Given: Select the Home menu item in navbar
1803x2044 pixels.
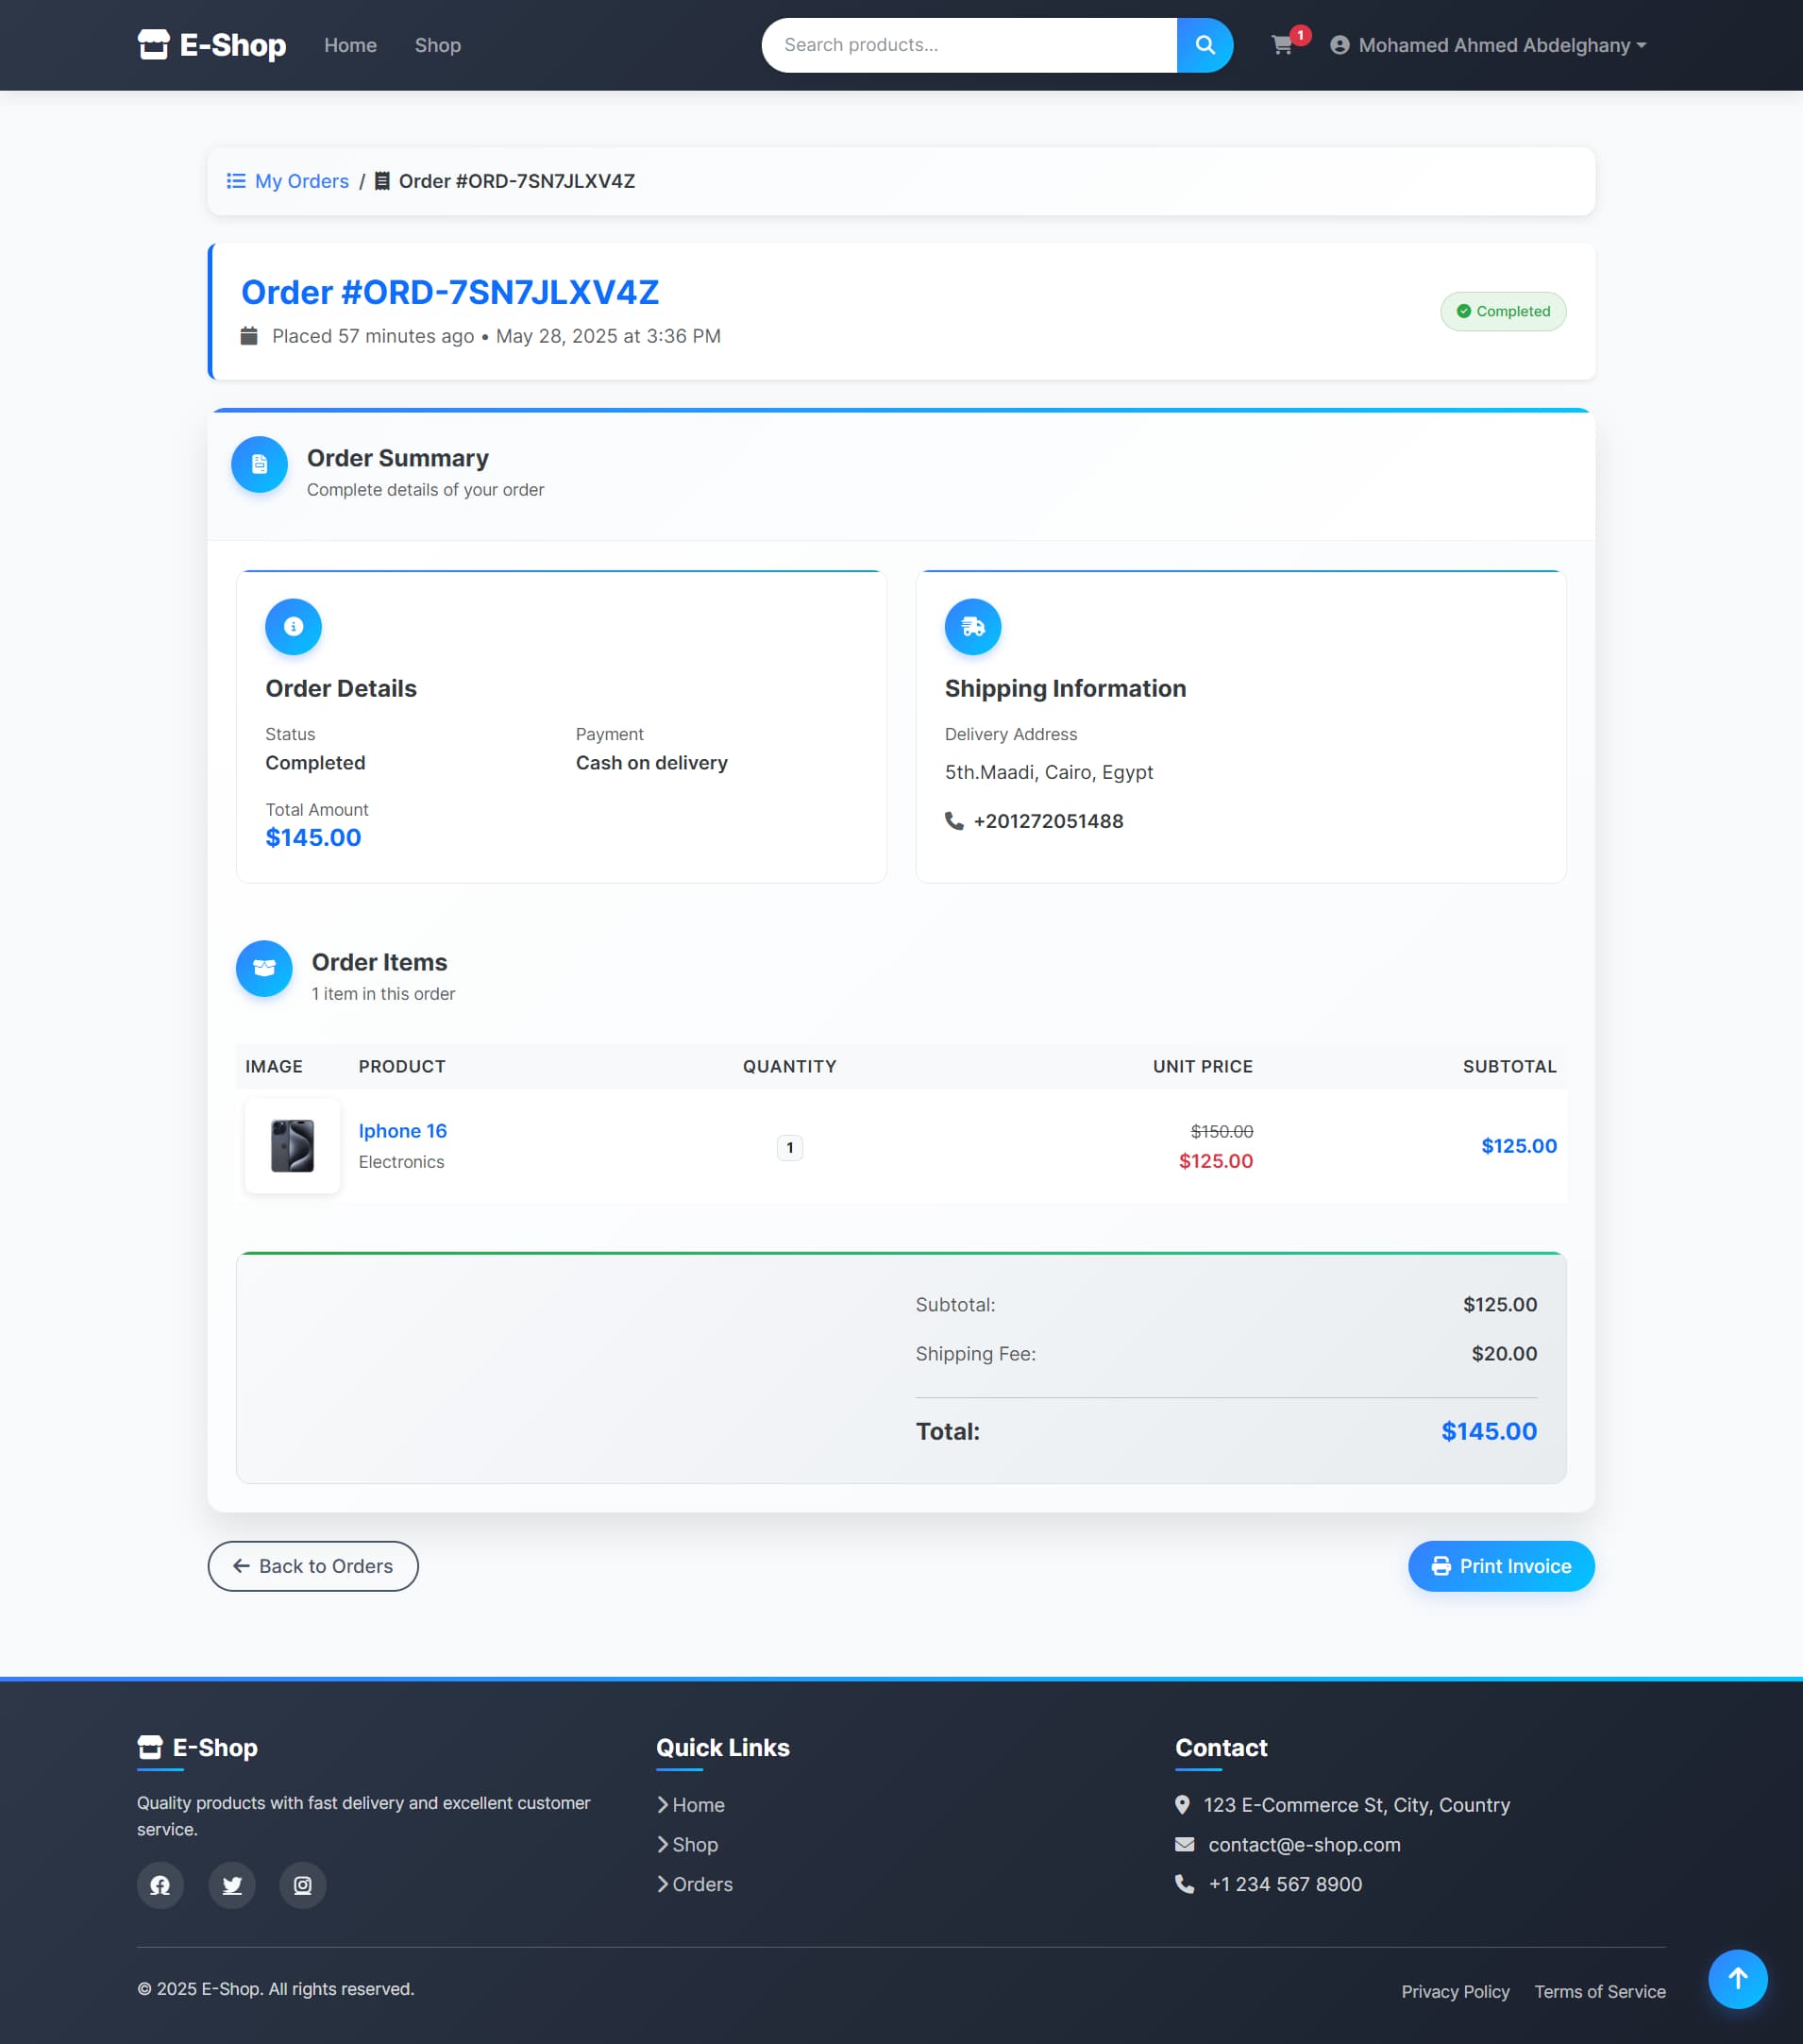Looking at the screenshot, I should 350,45.
